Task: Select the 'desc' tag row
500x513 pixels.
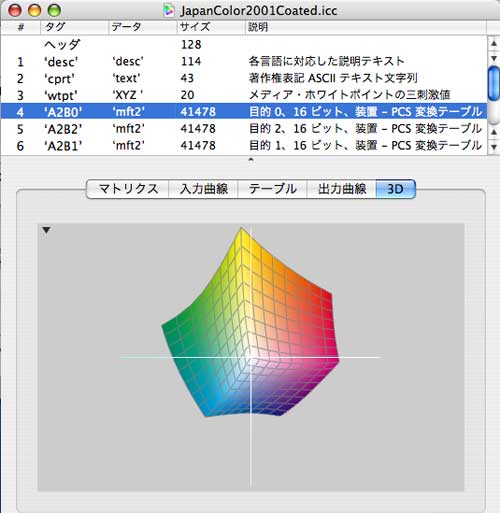Action: (x=243, y=61)
